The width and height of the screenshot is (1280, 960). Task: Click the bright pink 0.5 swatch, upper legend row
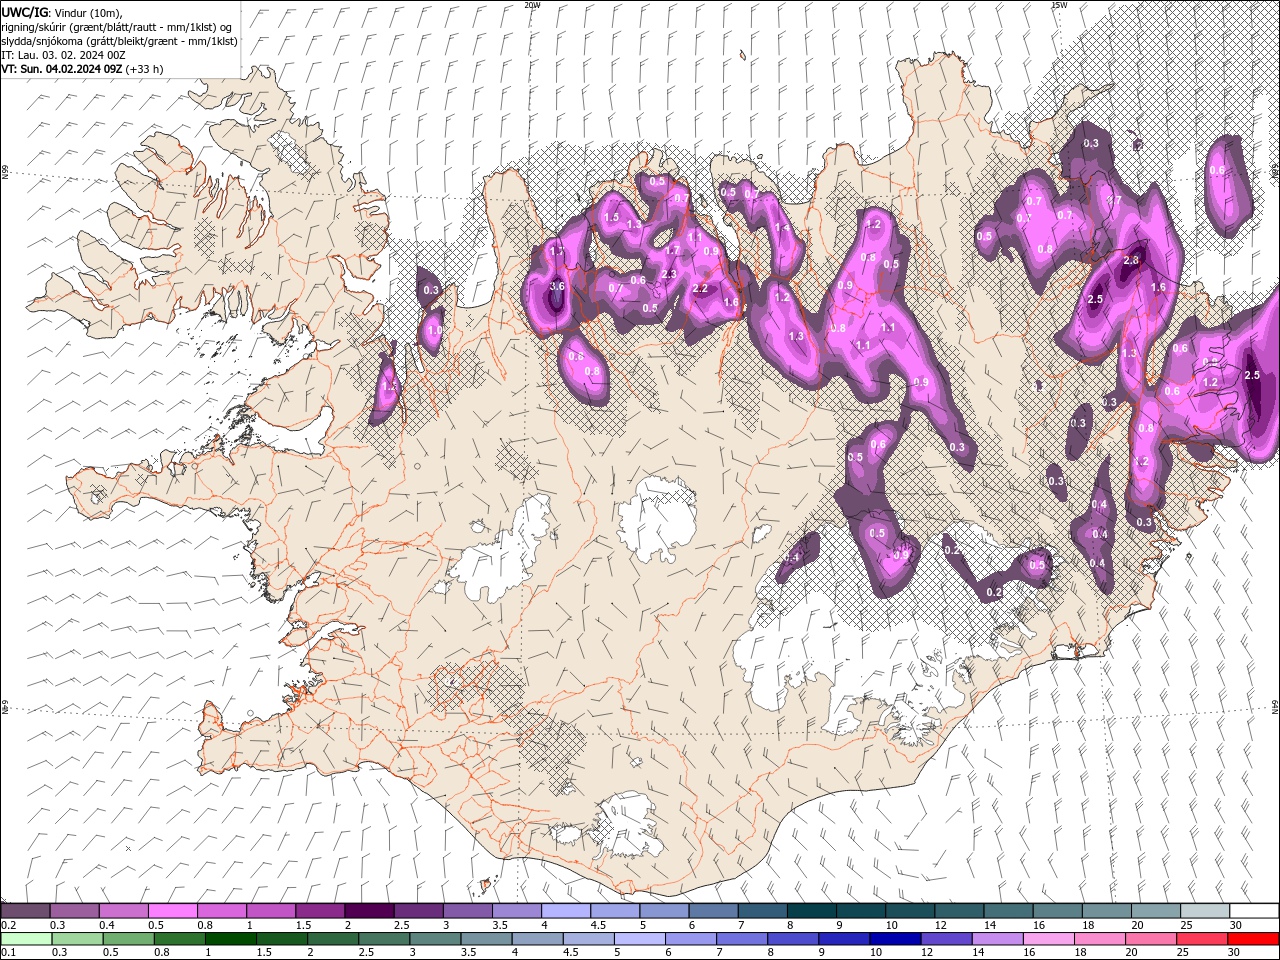coord(173,911)
